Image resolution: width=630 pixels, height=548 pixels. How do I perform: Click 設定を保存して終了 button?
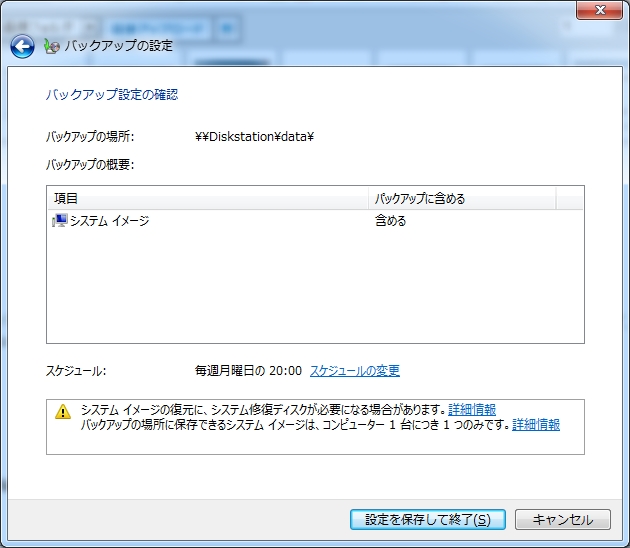[428, 519]
